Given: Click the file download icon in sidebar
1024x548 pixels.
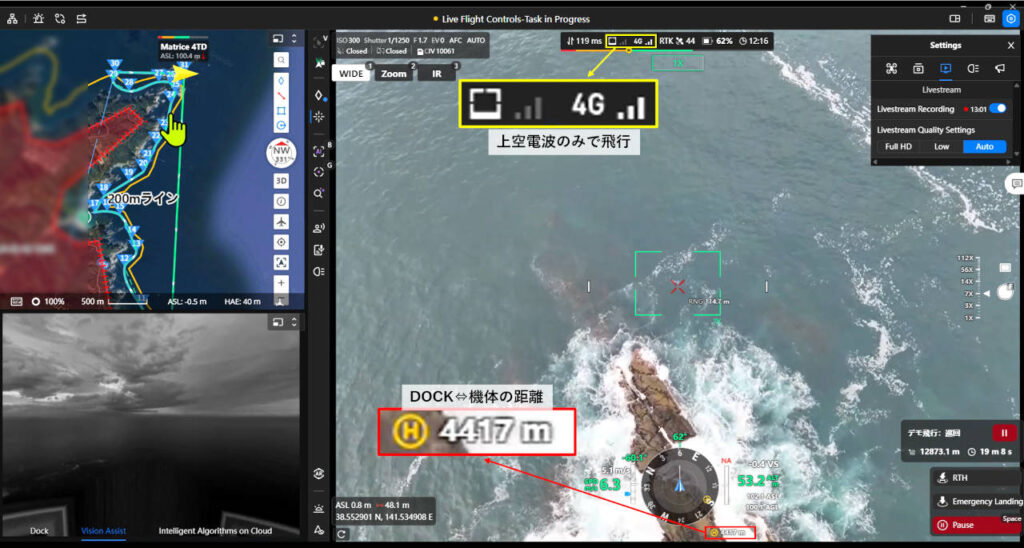Looking at the screenshot, I should (x=319, y=250).
